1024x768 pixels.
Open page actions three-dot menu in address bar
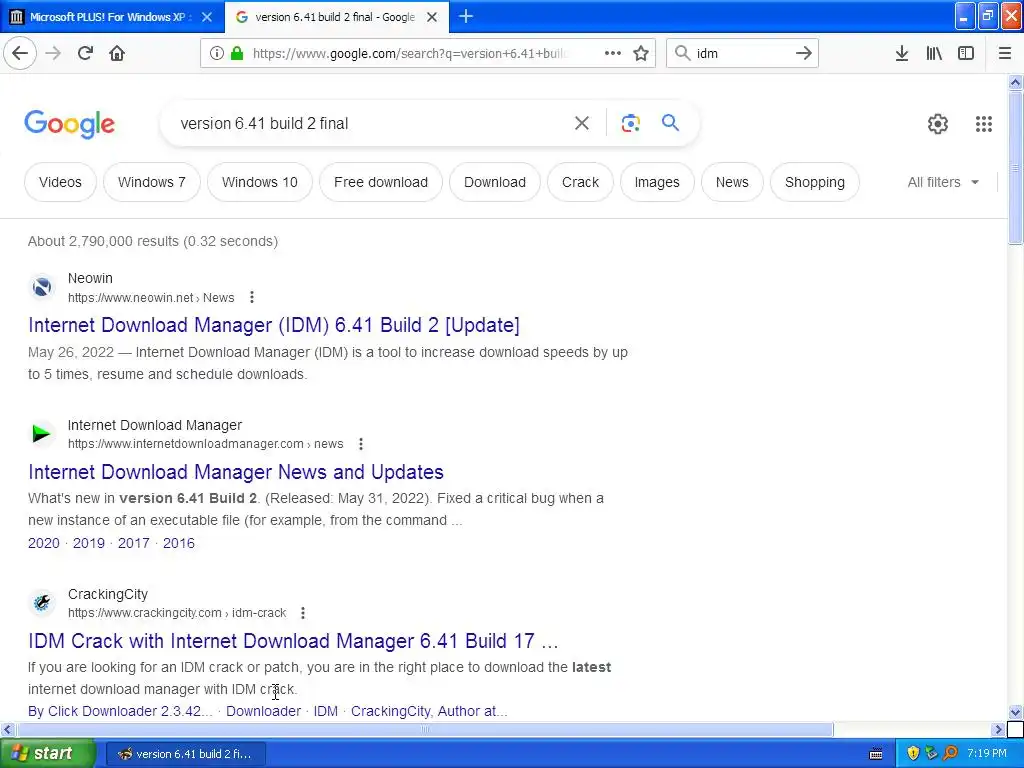coord(613,53)
